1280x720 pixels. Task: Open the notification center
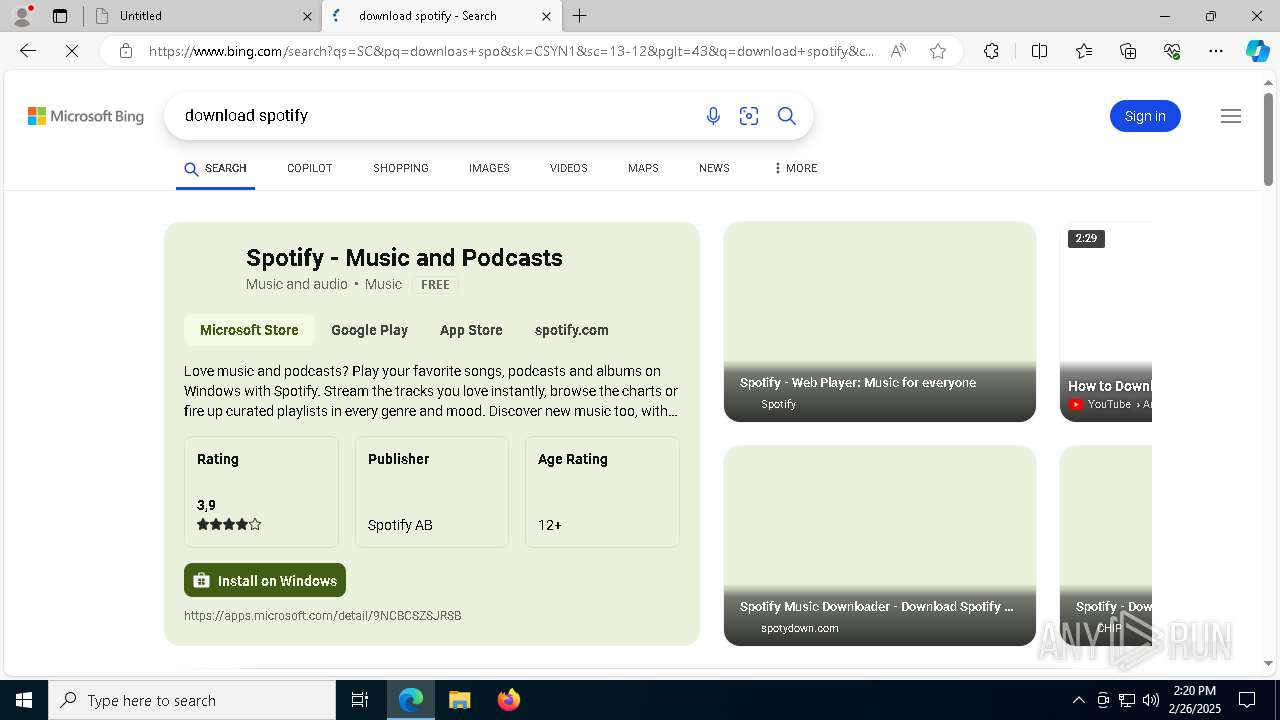[1247, 700]
